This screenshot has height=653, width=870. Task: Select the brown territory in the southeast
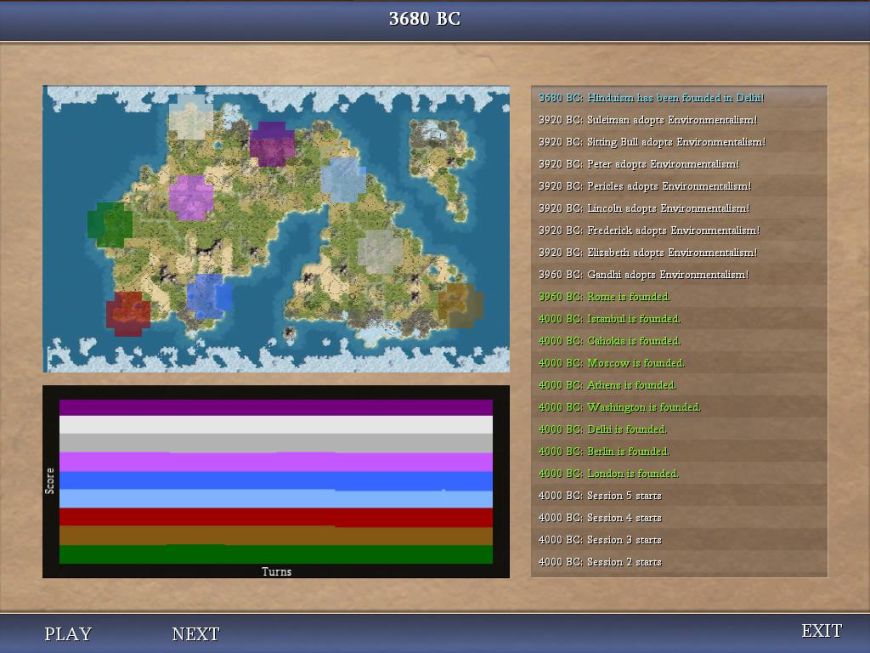click(x=461, y=305)
